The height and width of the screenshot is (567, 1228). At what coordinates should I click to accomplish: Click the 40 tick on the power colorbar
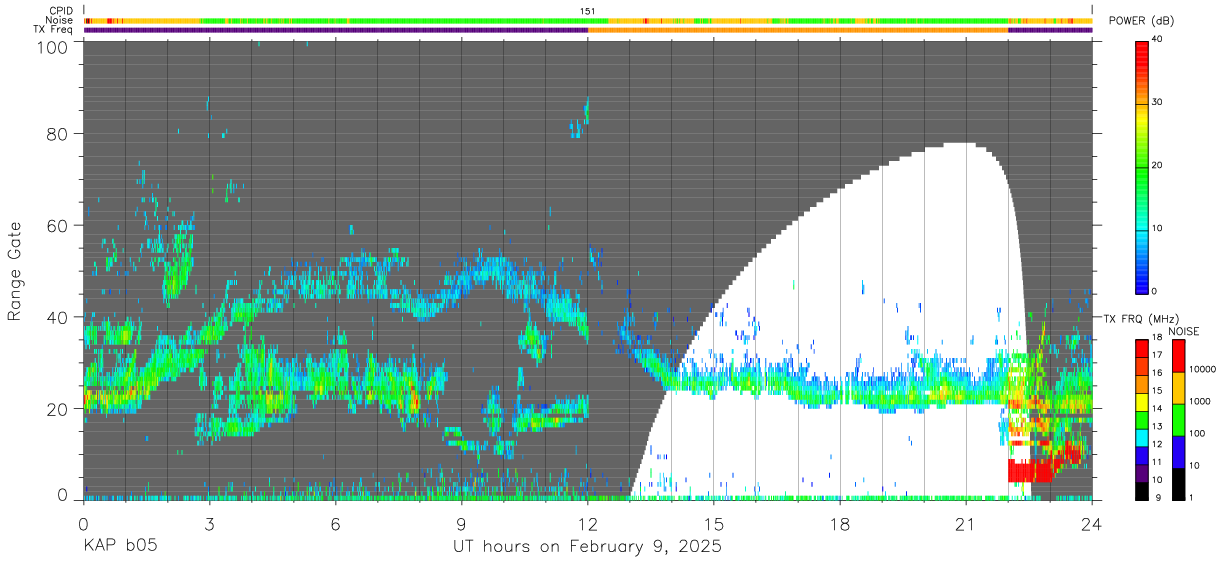click(1157, 39)
